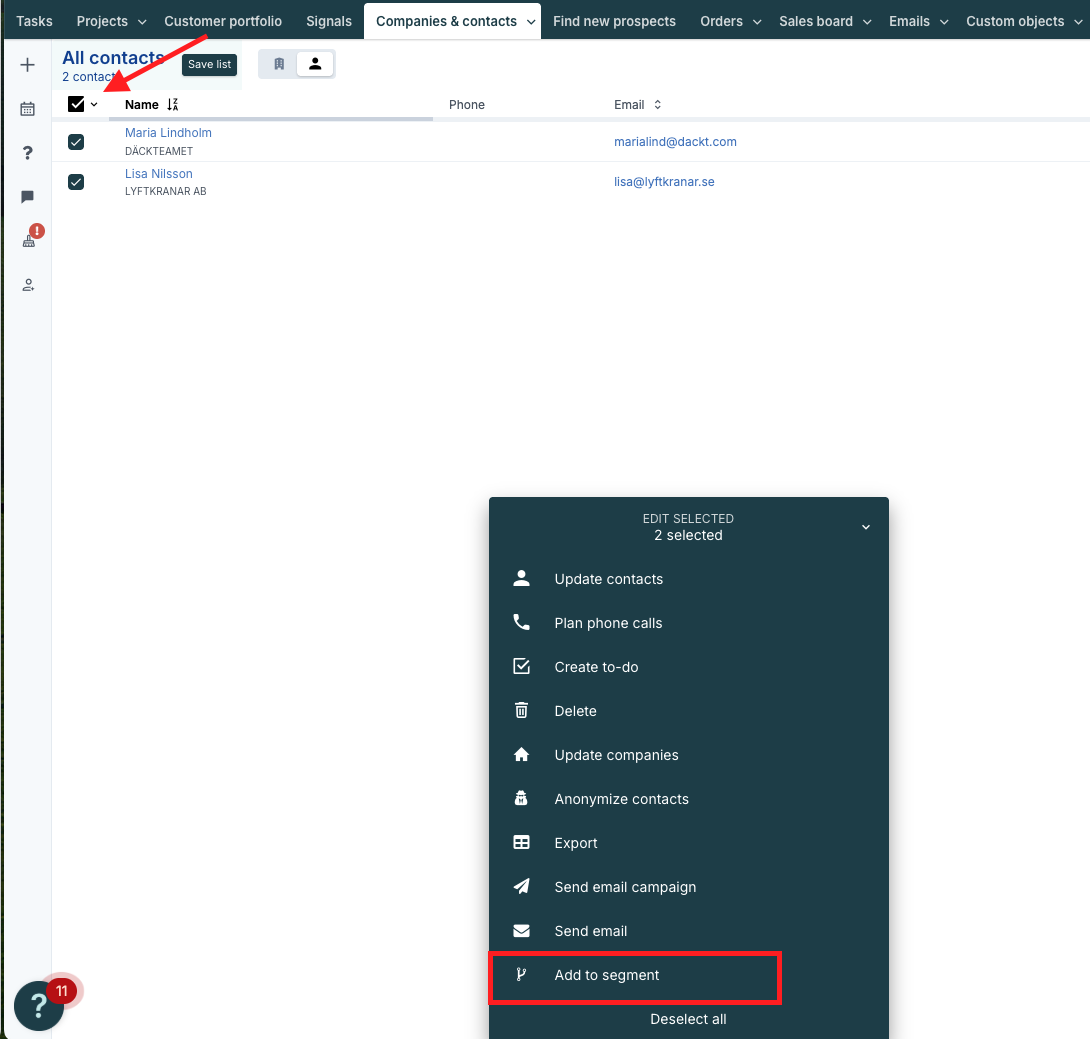The image size is (1090, 1039).
Task: Switch to companies view building icon
Action: click(279, 64)
